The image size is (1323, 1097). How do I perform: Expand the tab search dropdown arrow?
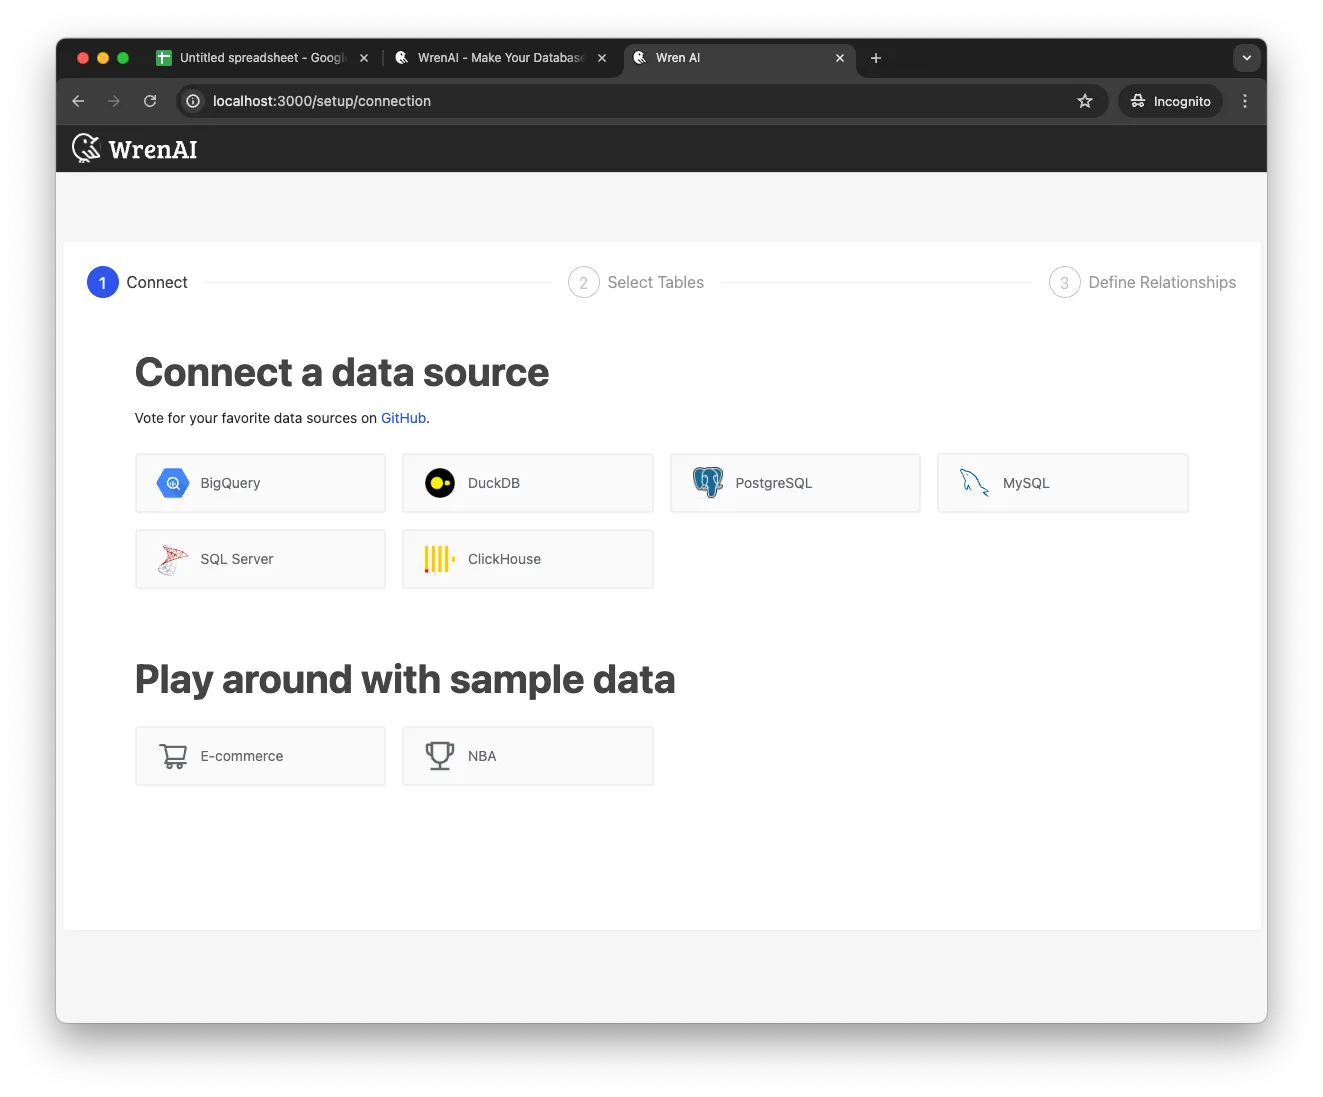[x=1247, y=58]
